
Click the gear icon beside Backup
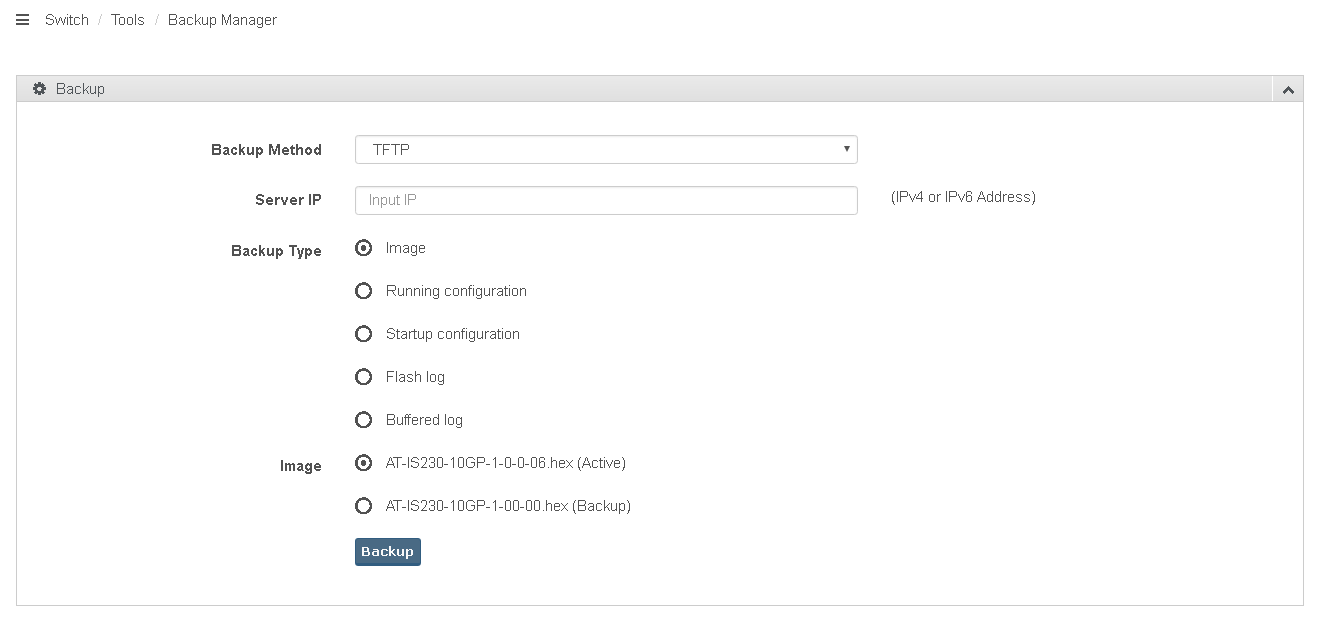point(40,89)
